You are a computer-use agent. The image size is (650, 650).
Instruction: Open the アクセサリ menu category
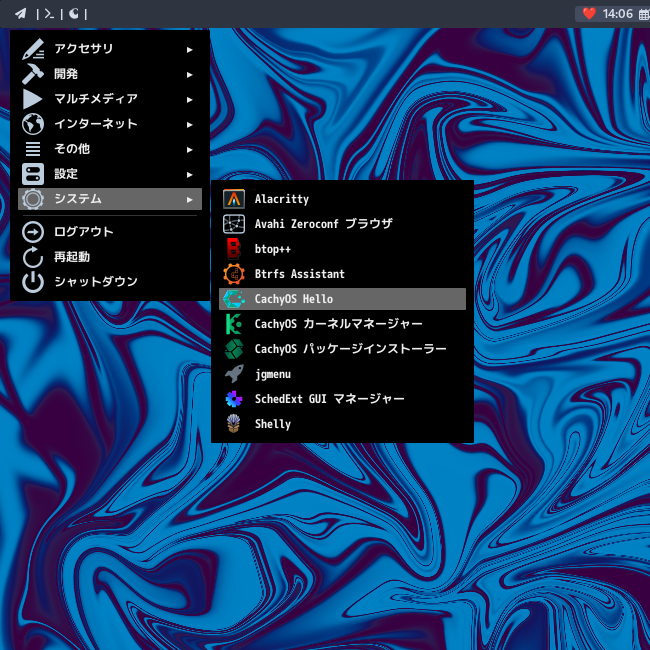(x=110, y=49)
